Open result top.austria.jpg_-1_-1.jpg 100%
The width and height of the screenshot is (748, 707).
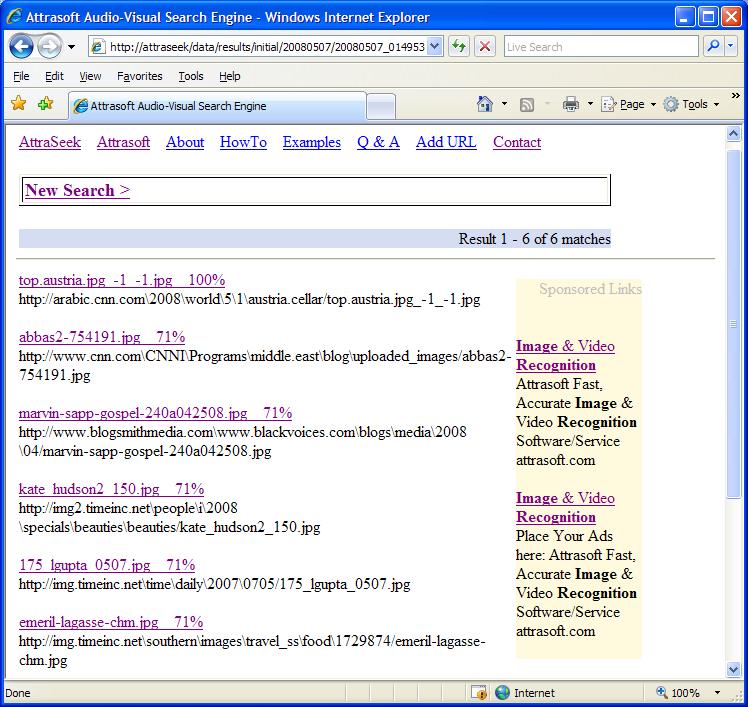click(x=122, y=280)
